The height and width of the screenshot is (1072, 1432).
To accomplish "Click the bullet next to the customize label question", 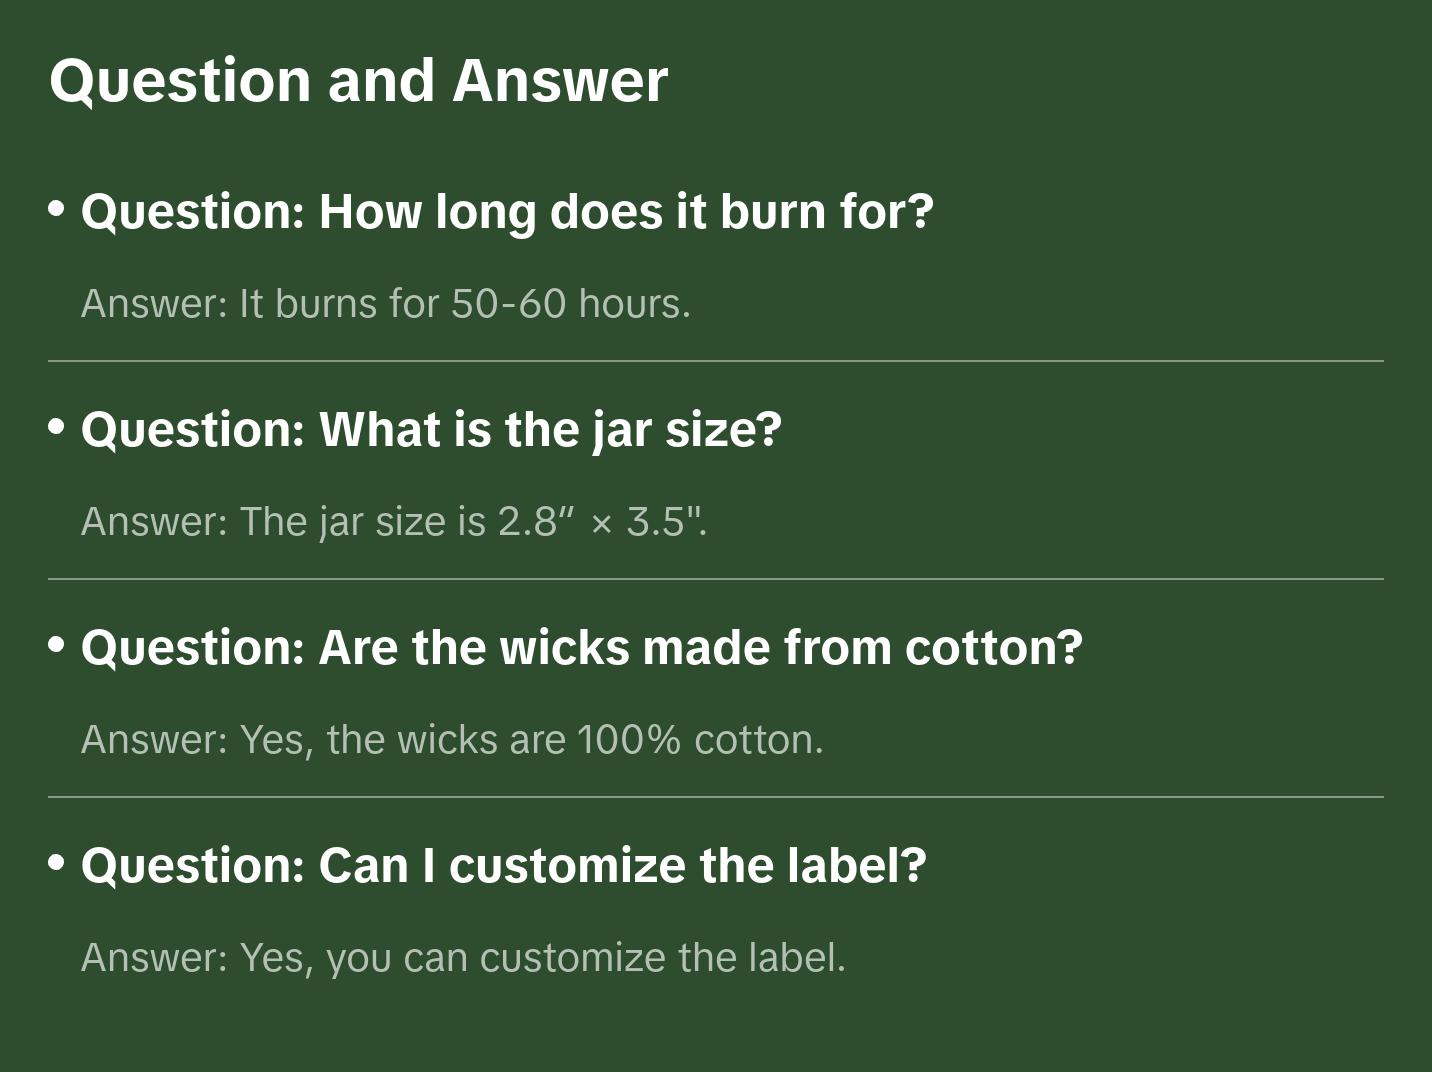I will tap(57, 863).
